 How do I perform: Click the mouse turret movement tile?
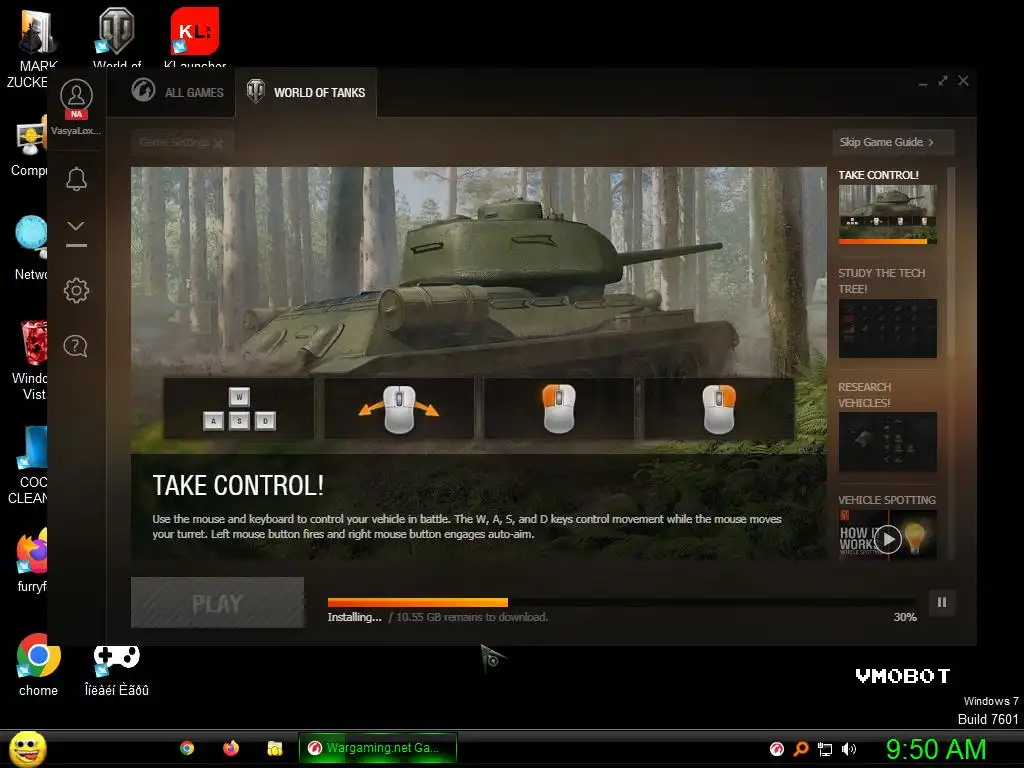click(399, 409)
